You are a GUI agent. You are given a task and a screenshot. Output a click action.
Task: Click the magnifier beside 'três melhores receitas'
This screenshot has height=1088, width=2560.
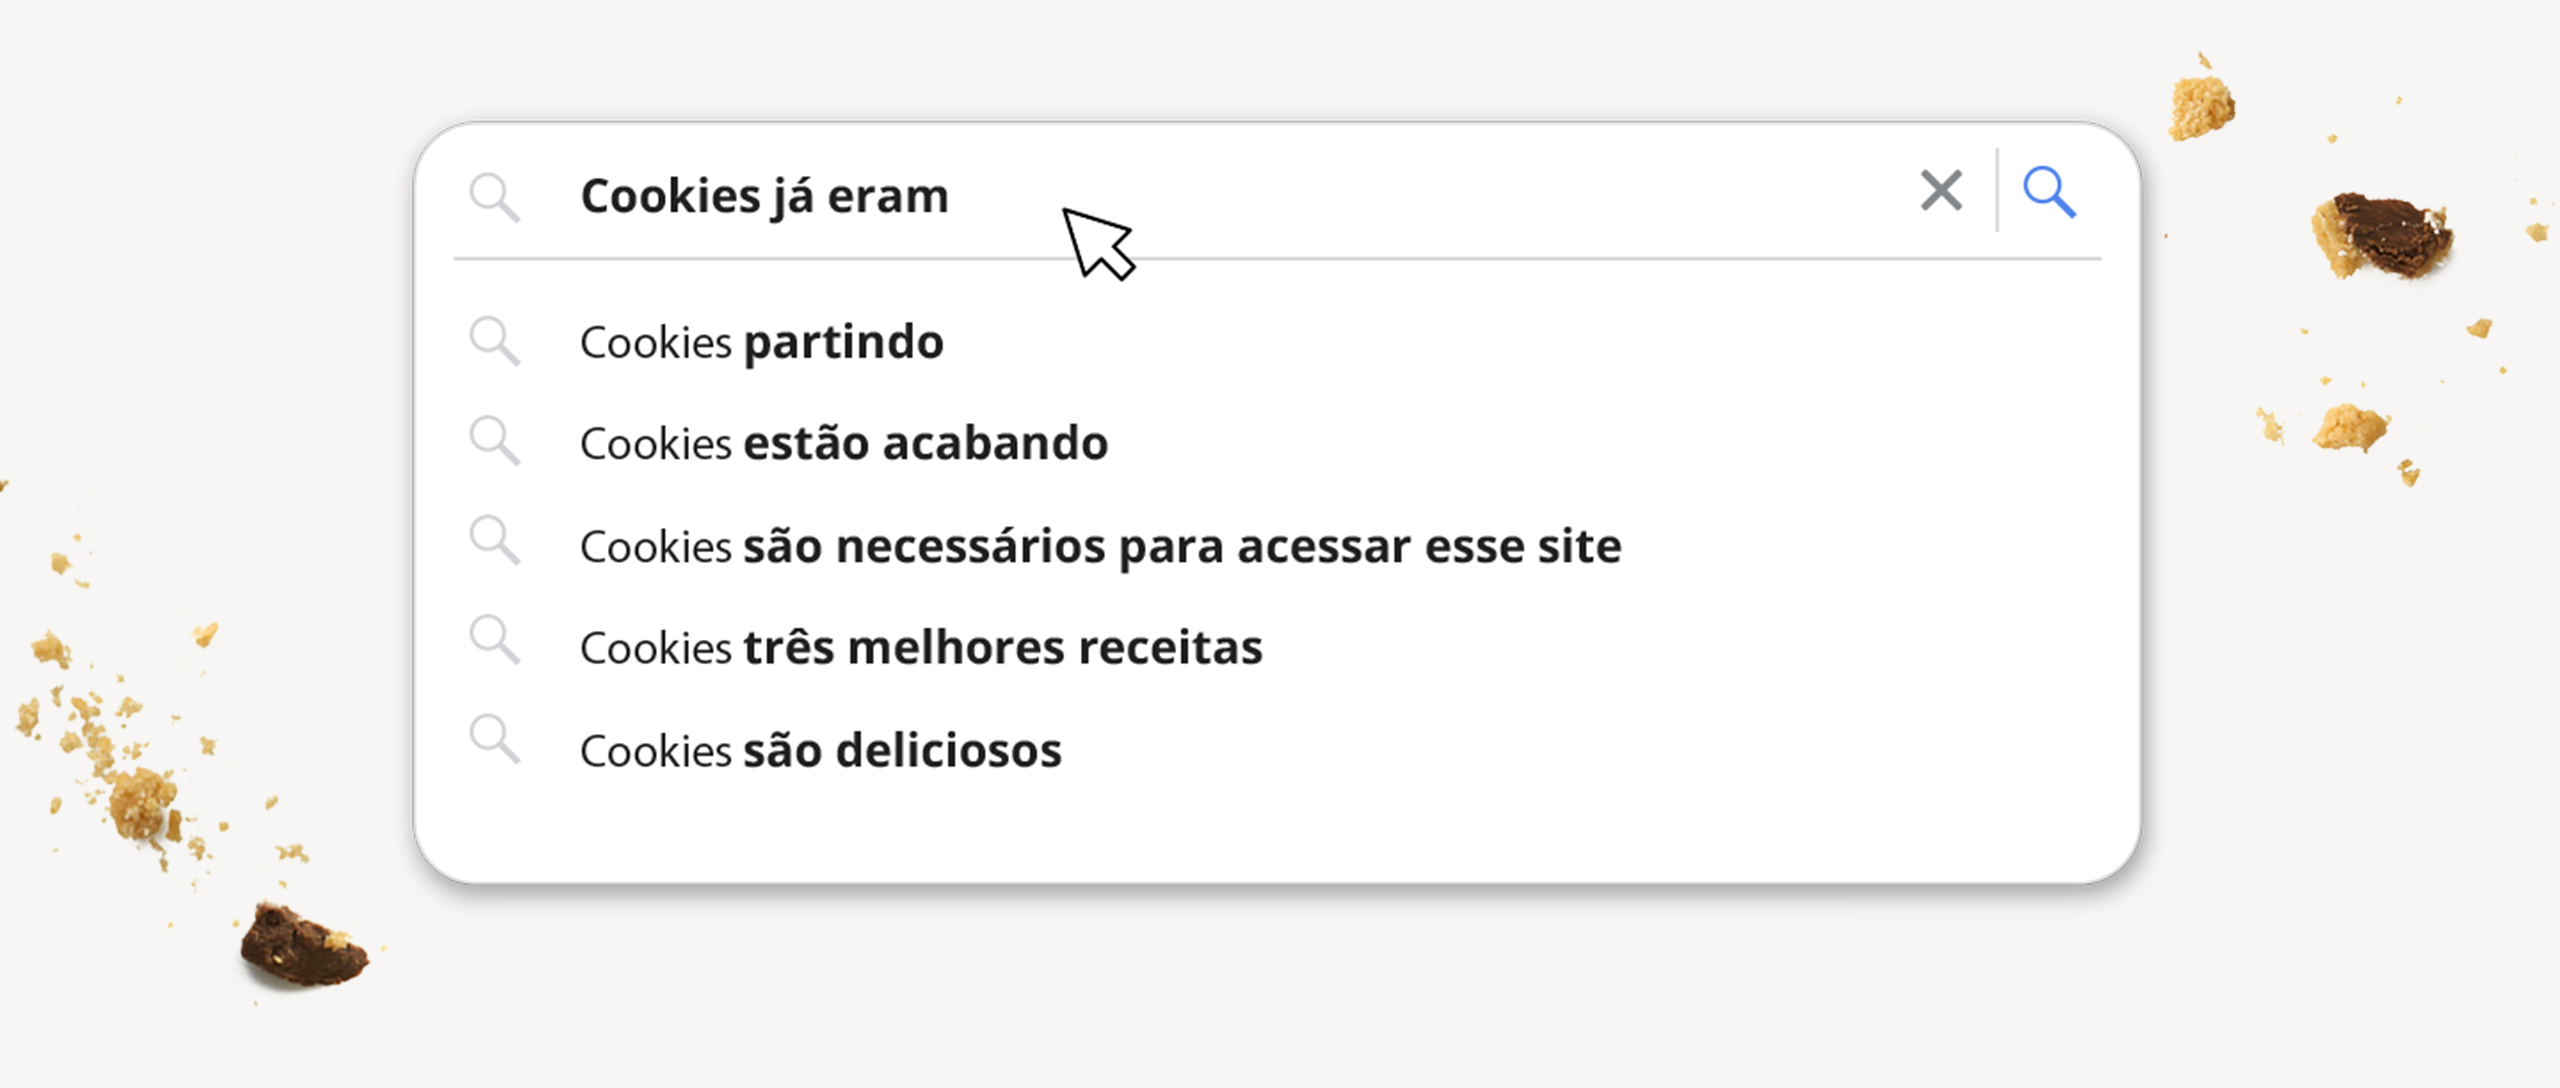point(494,640)
